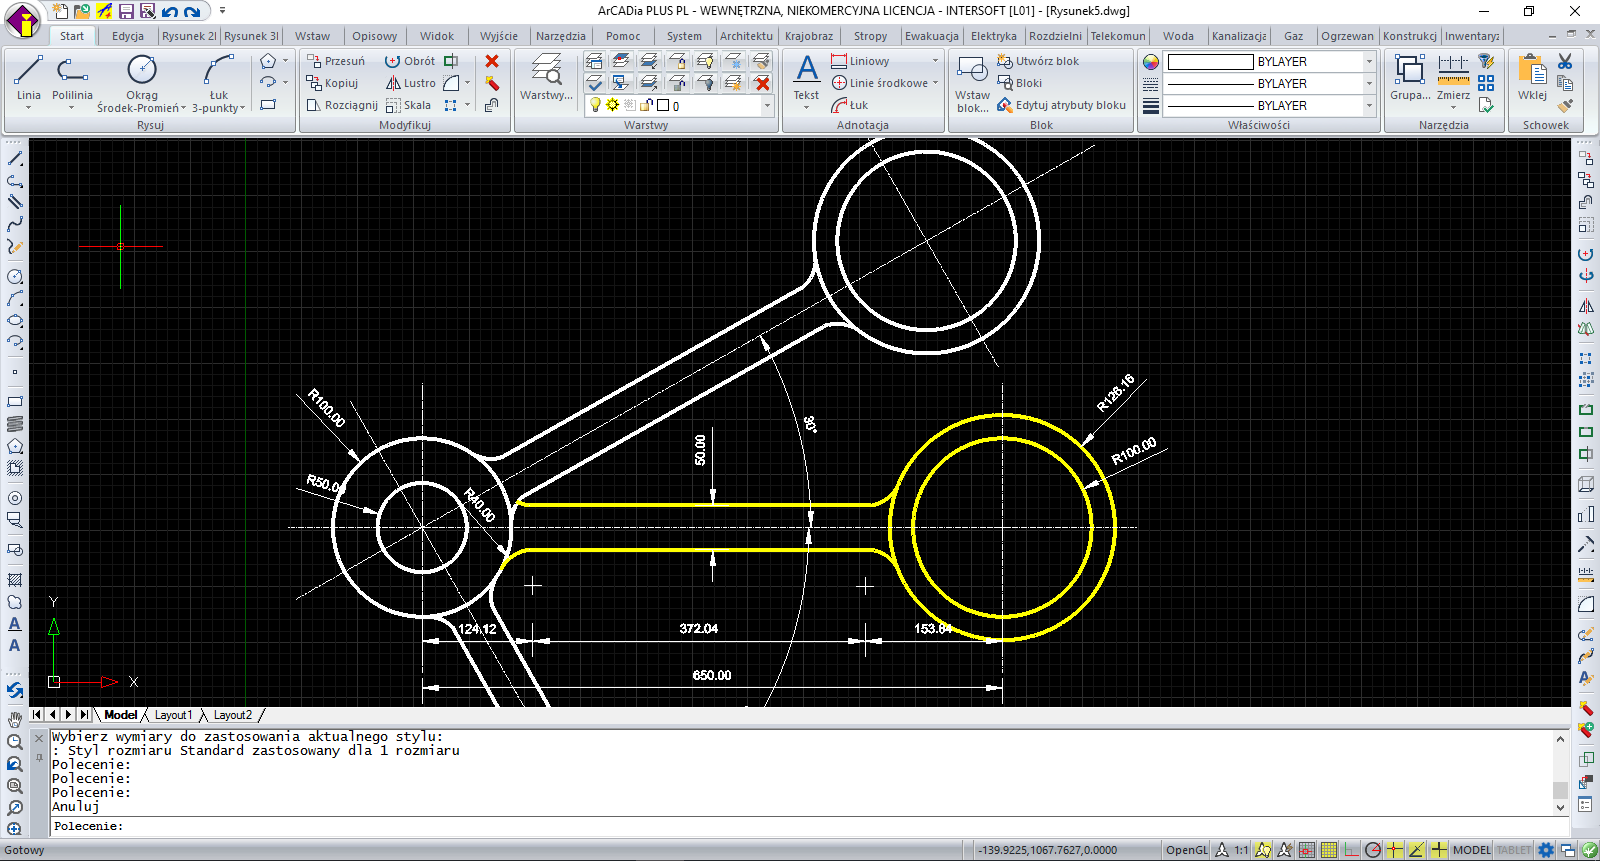Switch to Layout1 sheet tab
Screen dimensions: 1600x861
coord(173,715)
